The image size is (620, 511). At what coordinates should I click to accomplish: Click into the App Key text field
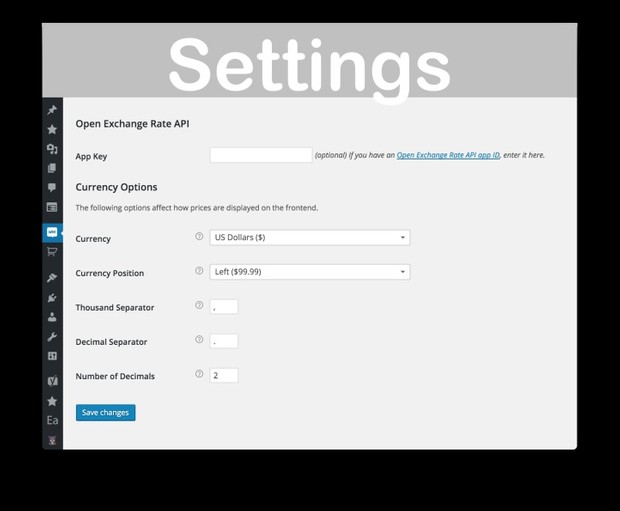point(261,155)
